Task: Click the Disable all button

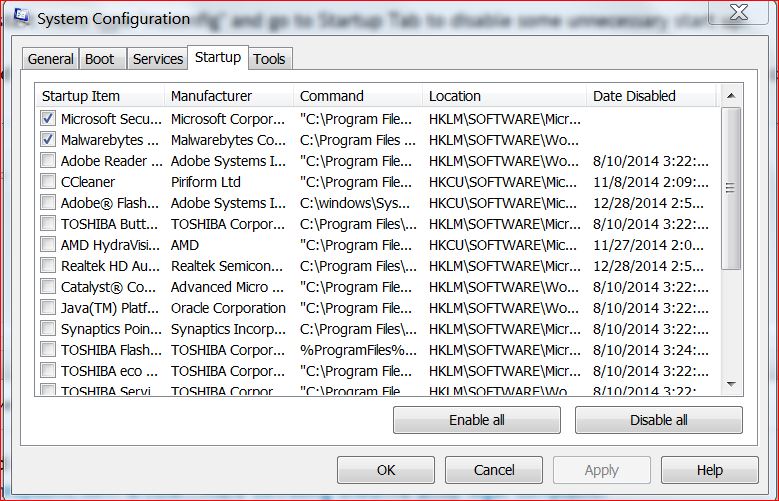Action: tap(658, 420)
